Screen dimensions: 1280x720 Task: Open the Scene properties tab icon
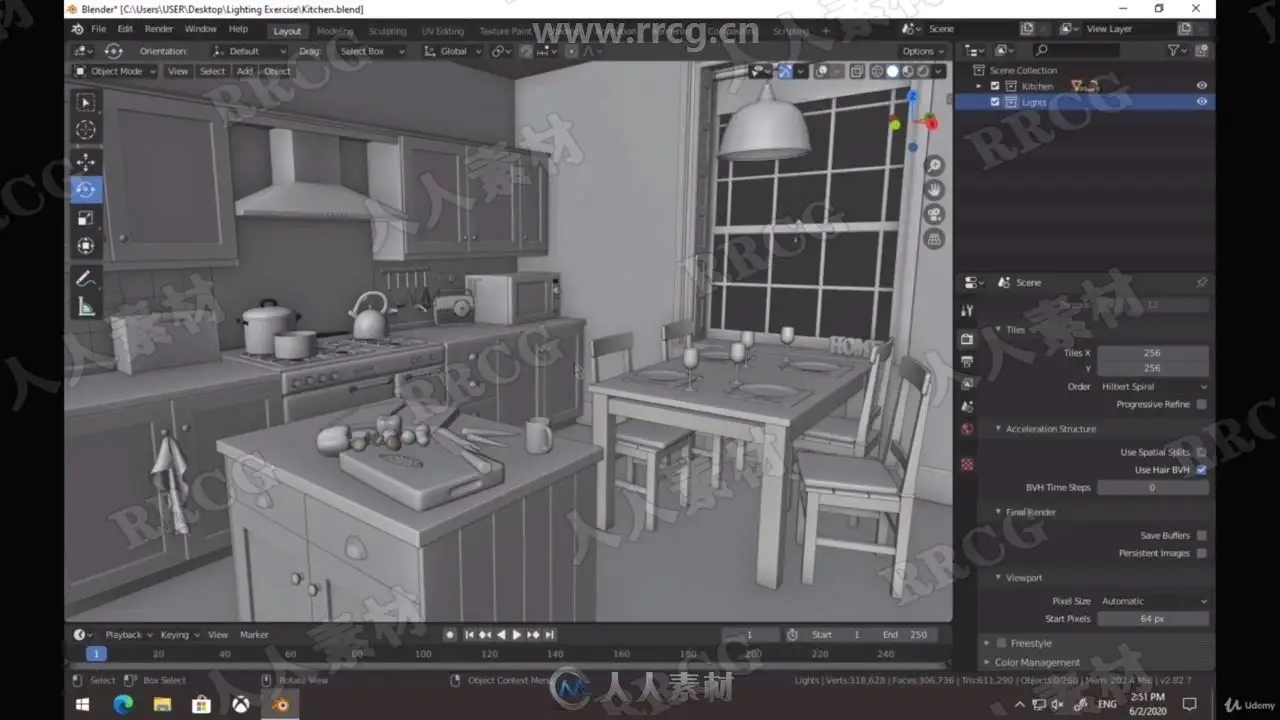pos(967,407)
